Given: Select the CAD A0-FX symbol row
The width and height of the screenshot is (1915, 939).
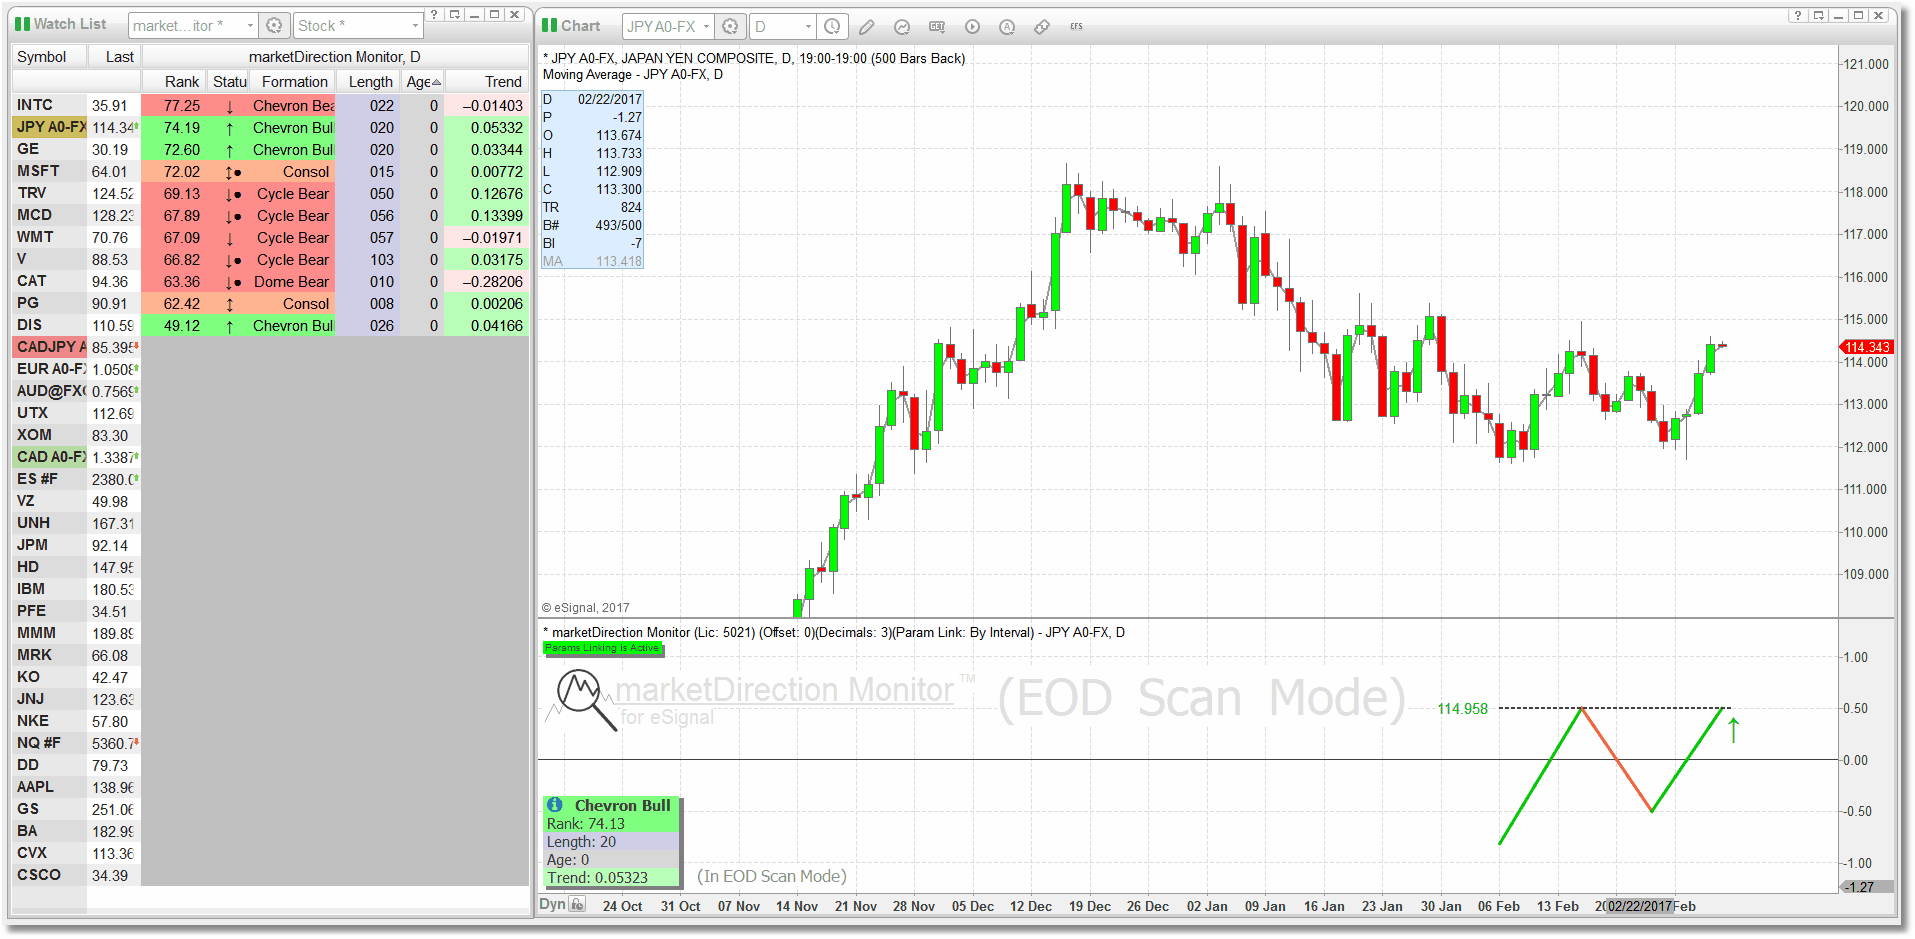Looking at the screenshot, I should (x=50, y=457).
